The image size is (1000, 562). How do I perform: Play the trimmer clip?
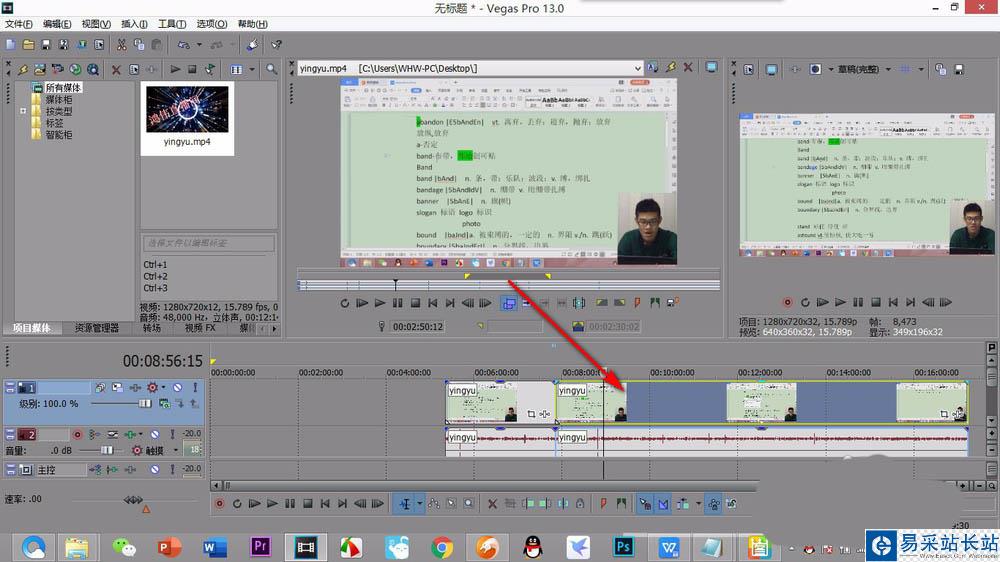pyautogui.click(x=380, y=303)
